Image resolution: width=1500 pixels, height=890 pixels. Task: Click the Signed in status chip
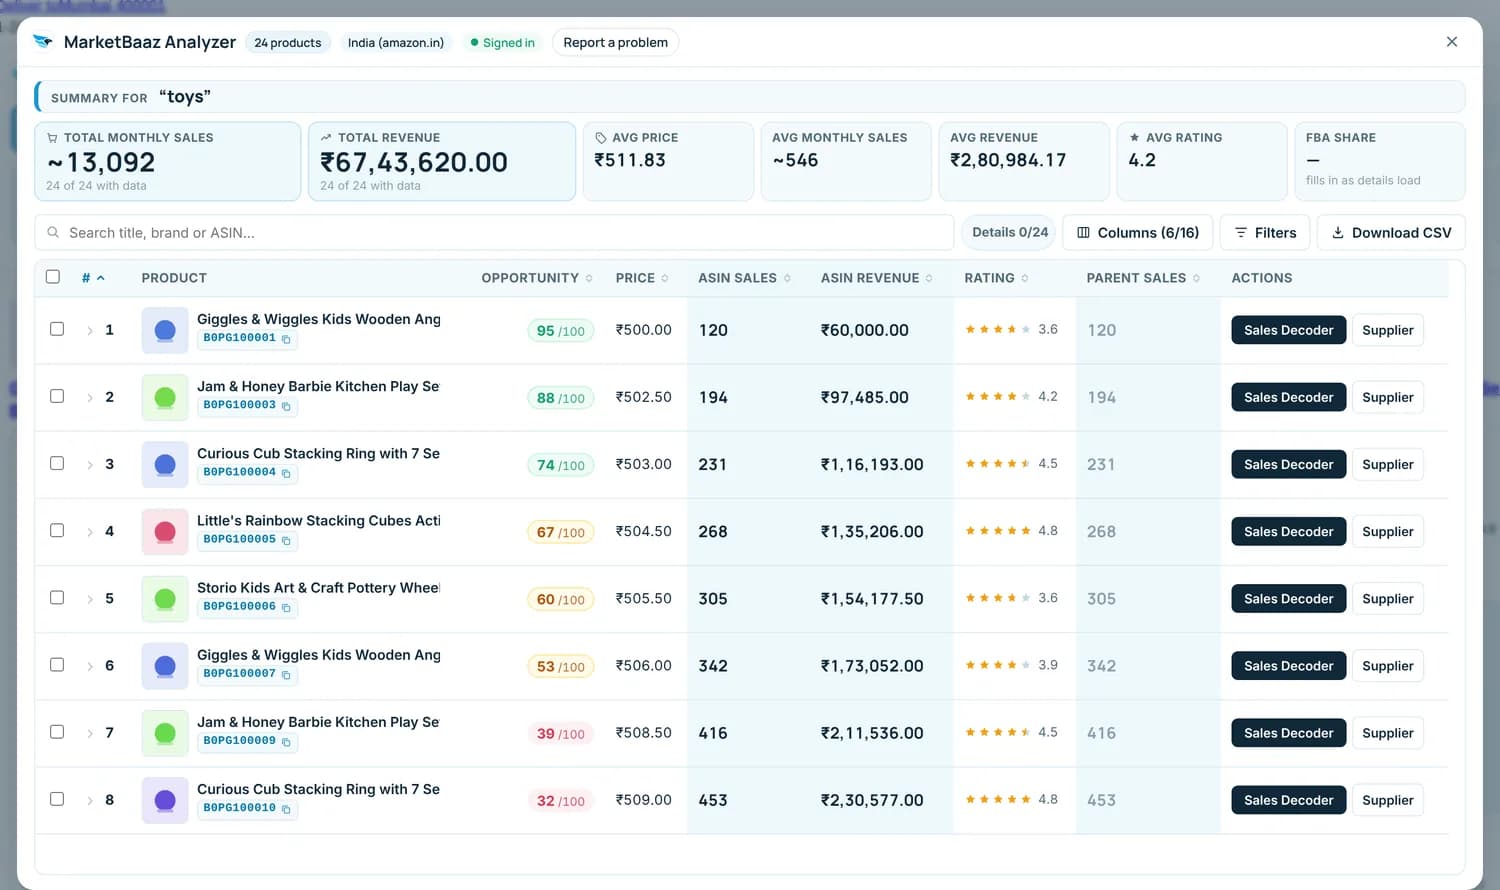pos(502,42)
